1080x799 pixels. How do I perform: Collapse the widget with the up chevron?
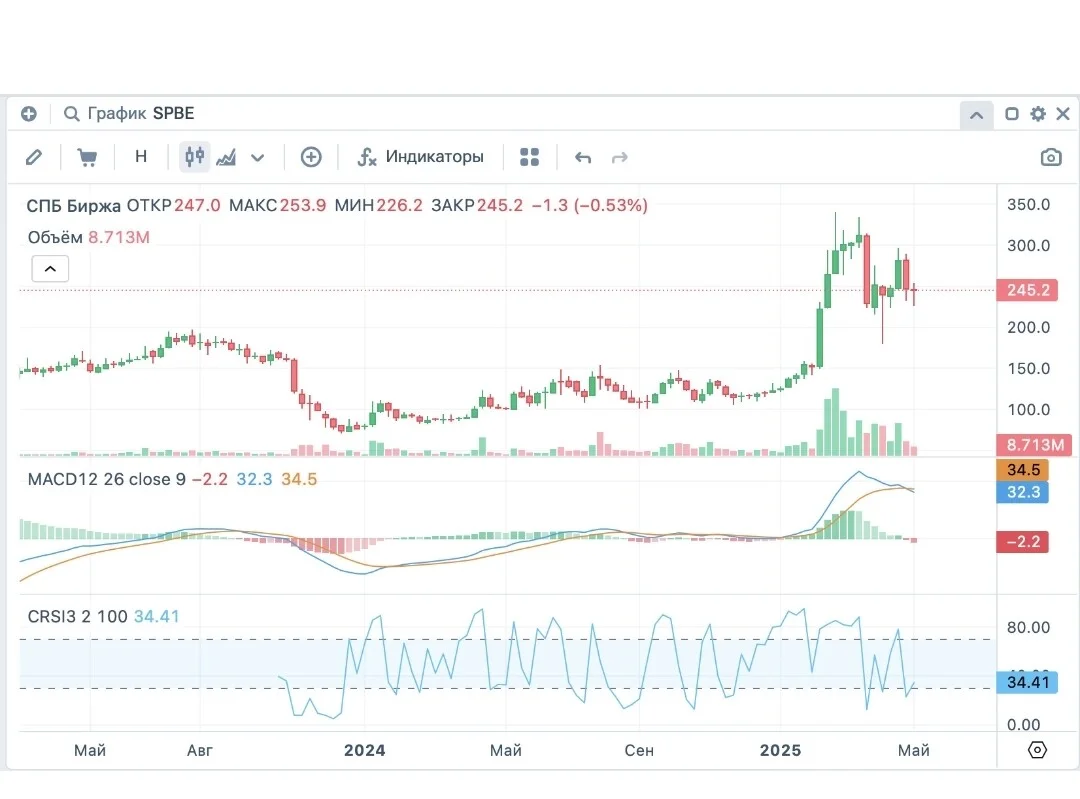(976, 115)
